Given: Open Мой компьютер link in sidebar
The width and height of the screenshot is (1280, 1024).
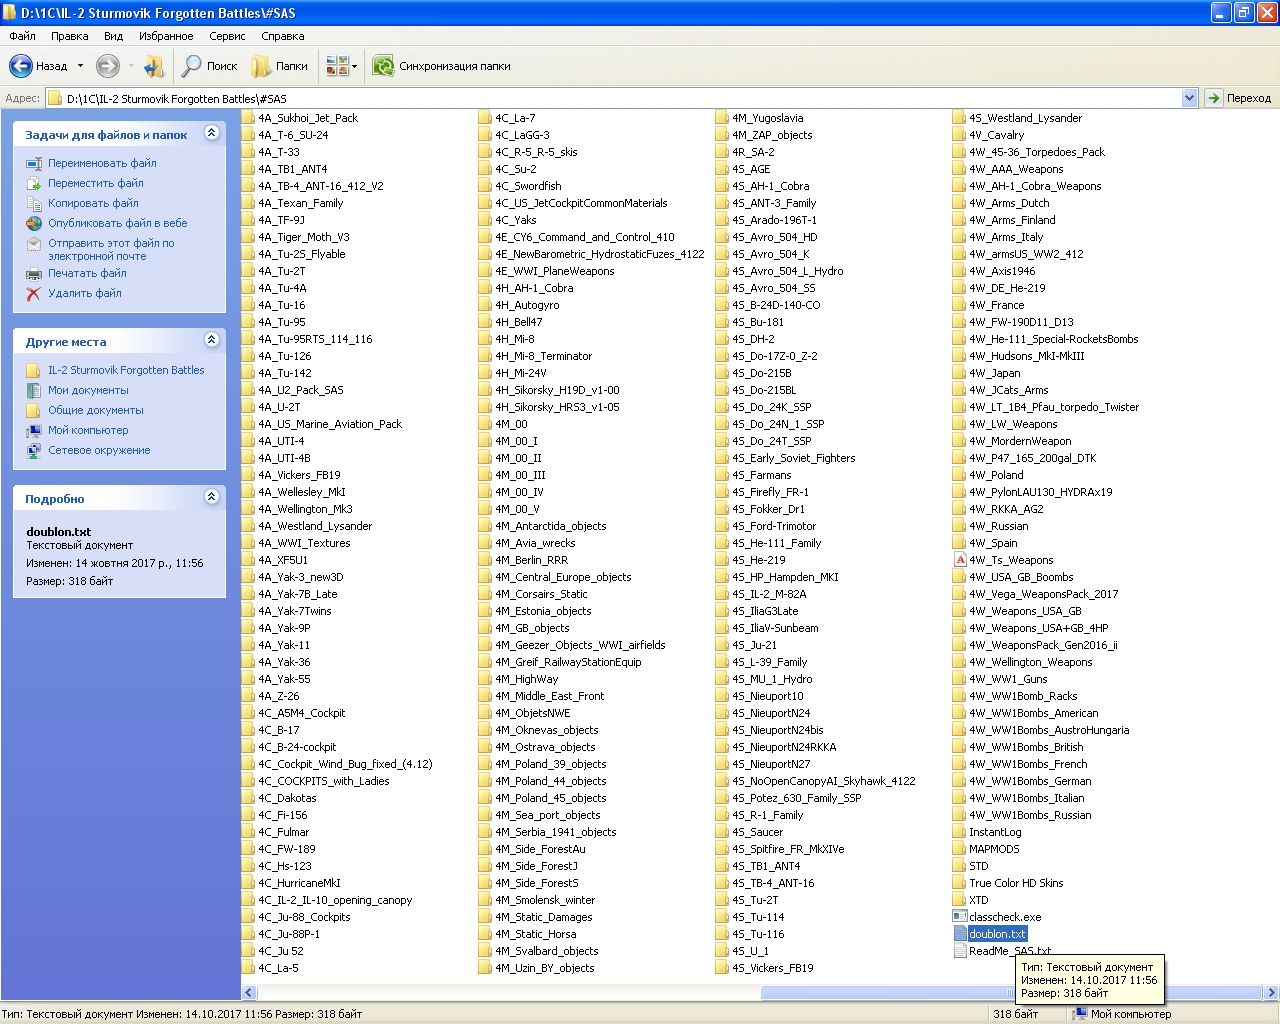Looking at the screenshot, I should [x=88, y=430].
